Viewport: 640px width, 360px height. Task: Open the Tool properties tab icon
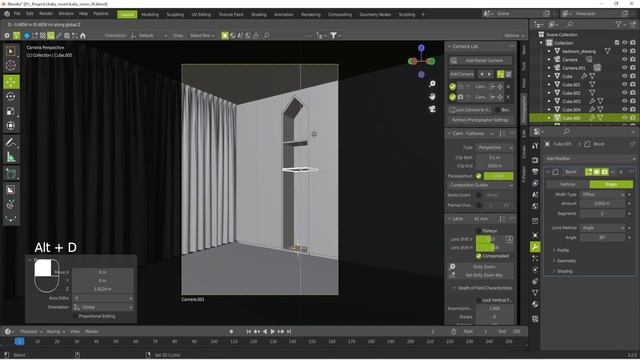click(x=535, y=146)
